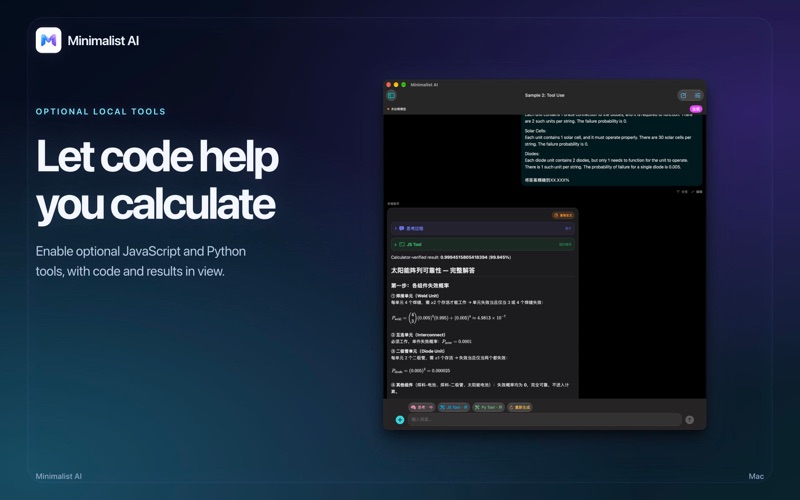Screen dimensions: 800x500
Task: Click the Diode Unit heading in answer
Action: (418, 351)
